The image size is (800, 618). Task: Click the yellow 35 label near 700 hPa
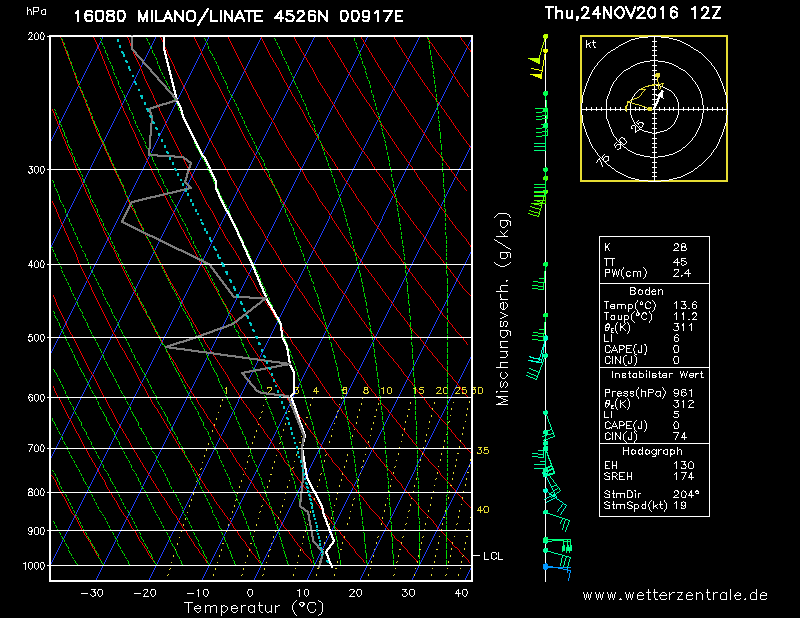click(482, 451)
